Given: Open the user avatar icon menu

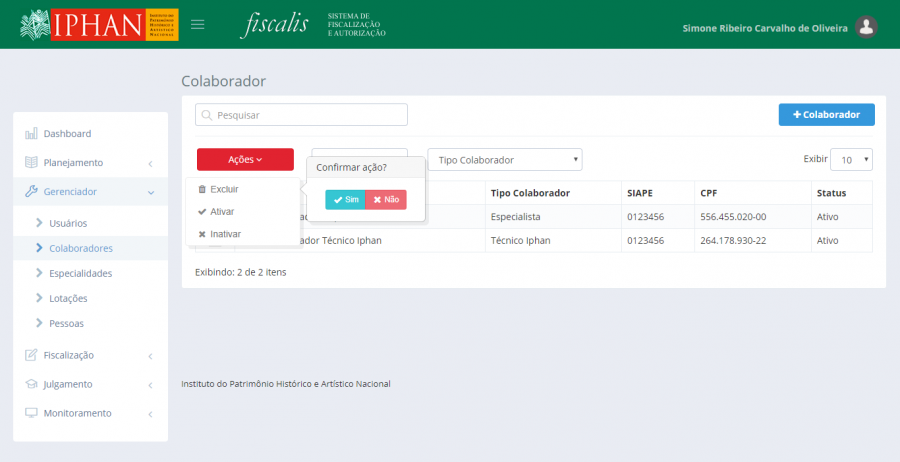Looking at the screenshot, I should click(x=867, y=28).
